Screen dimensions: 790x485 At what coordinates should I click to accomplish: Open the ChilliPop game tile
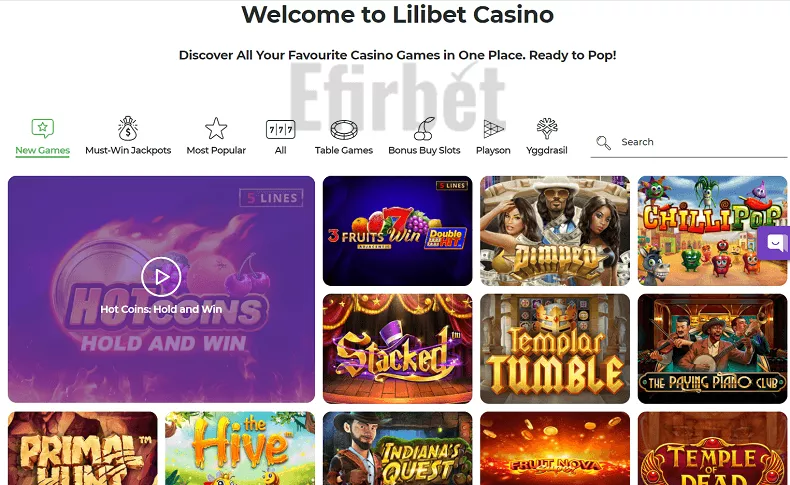click(712, 231)
